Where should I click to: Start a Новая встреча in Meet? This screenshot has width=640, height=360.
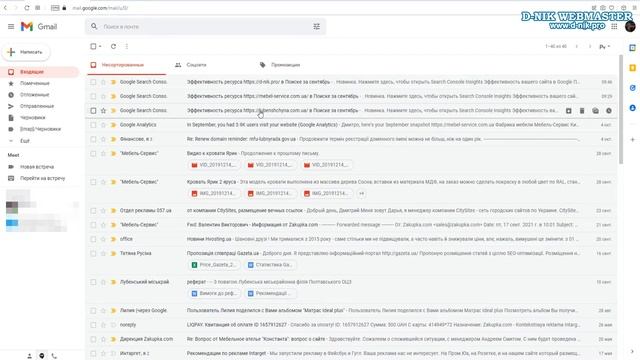tap(37, 167)
